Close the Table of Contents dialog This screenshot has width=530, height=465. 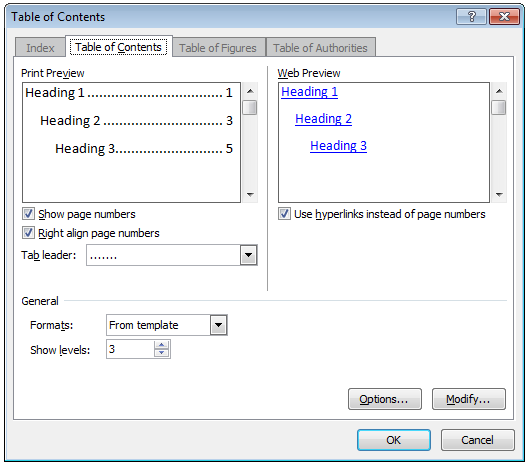504,16
